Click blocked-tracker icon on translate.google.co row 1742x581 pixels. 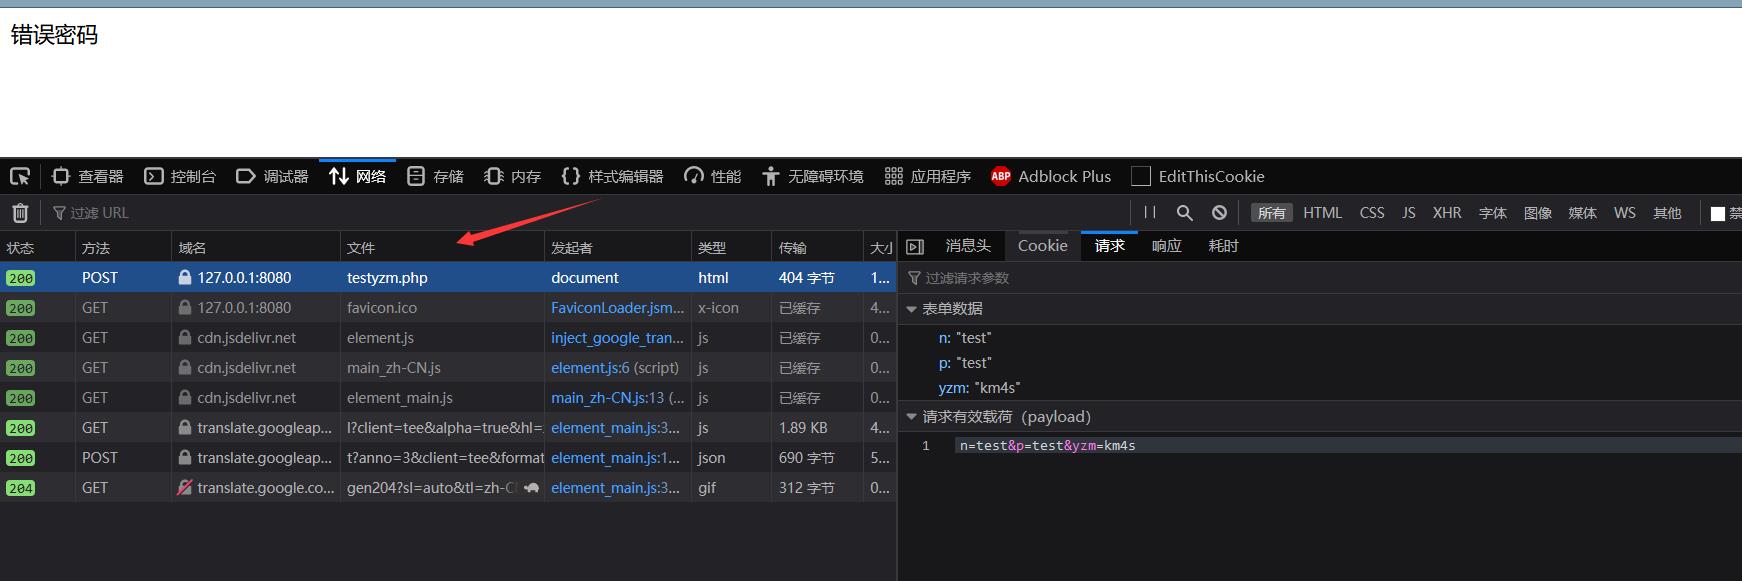pos(185,488)
